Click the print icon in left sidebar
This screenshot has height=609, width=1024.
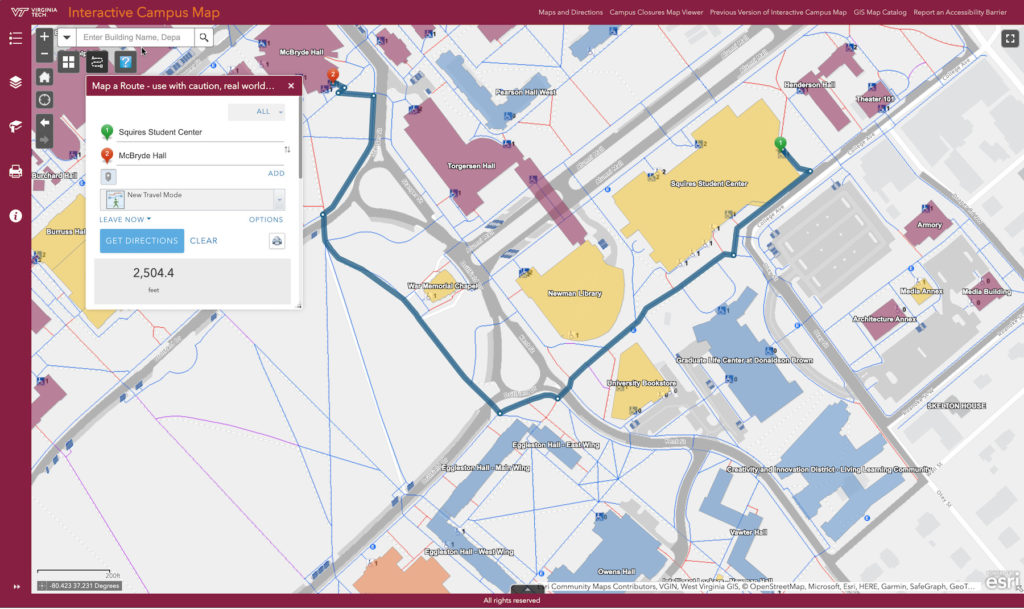pos(15,171)
